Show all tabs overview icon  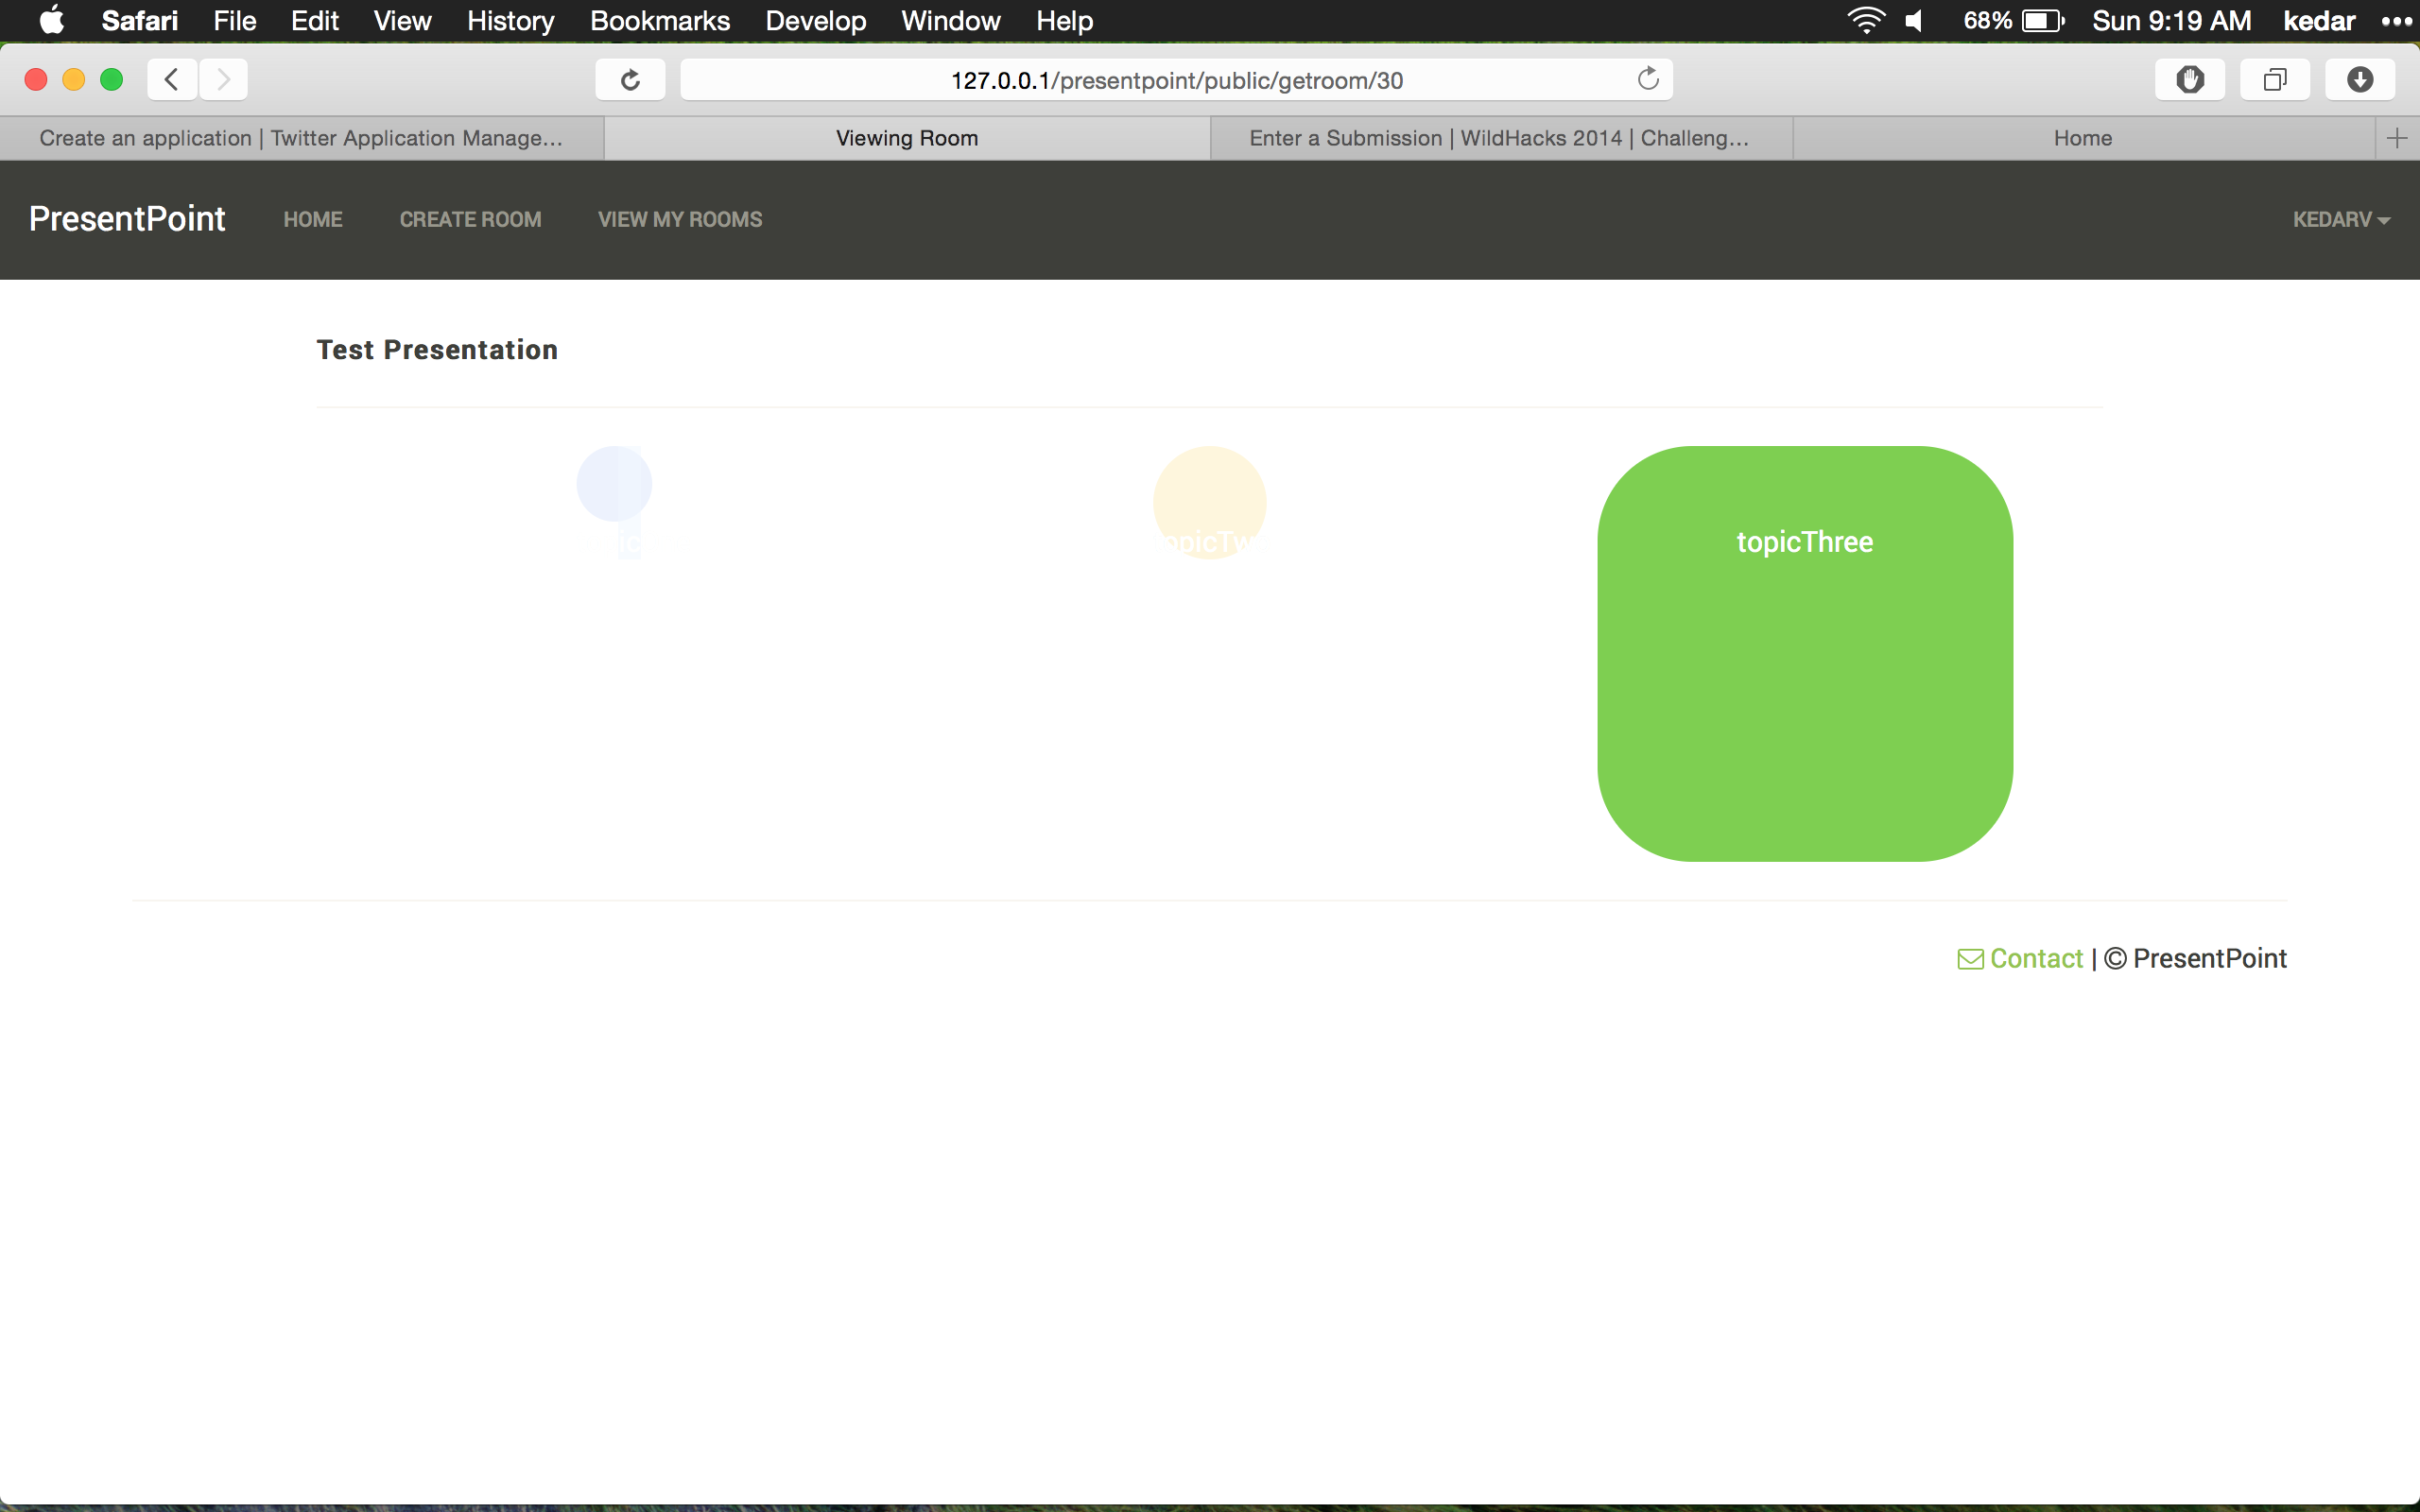(x=2274, y=80)
